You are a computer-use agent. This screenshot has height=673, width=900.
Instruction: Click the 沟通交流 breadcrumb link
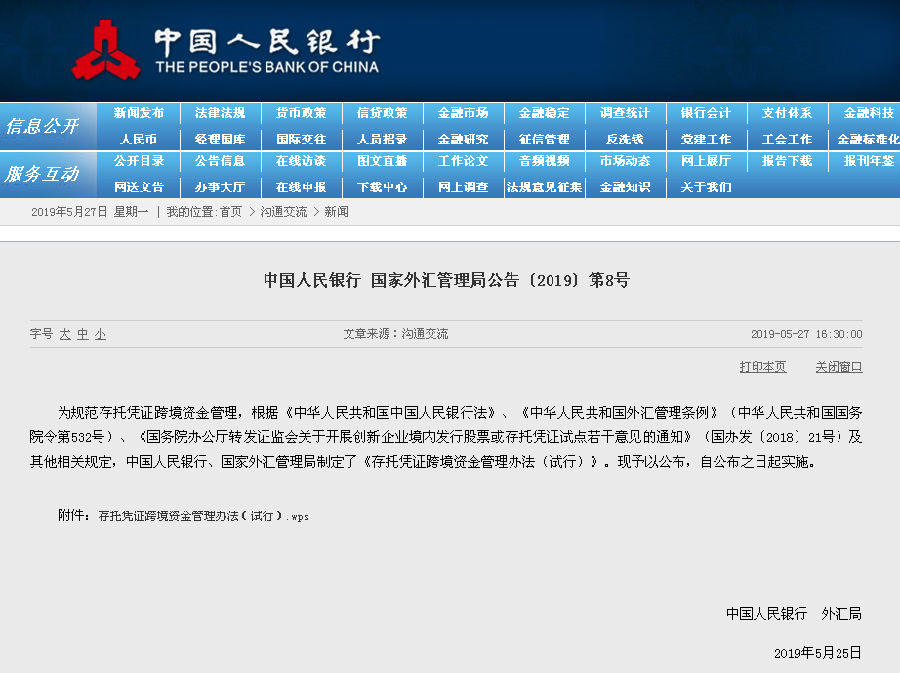(284, 212)
